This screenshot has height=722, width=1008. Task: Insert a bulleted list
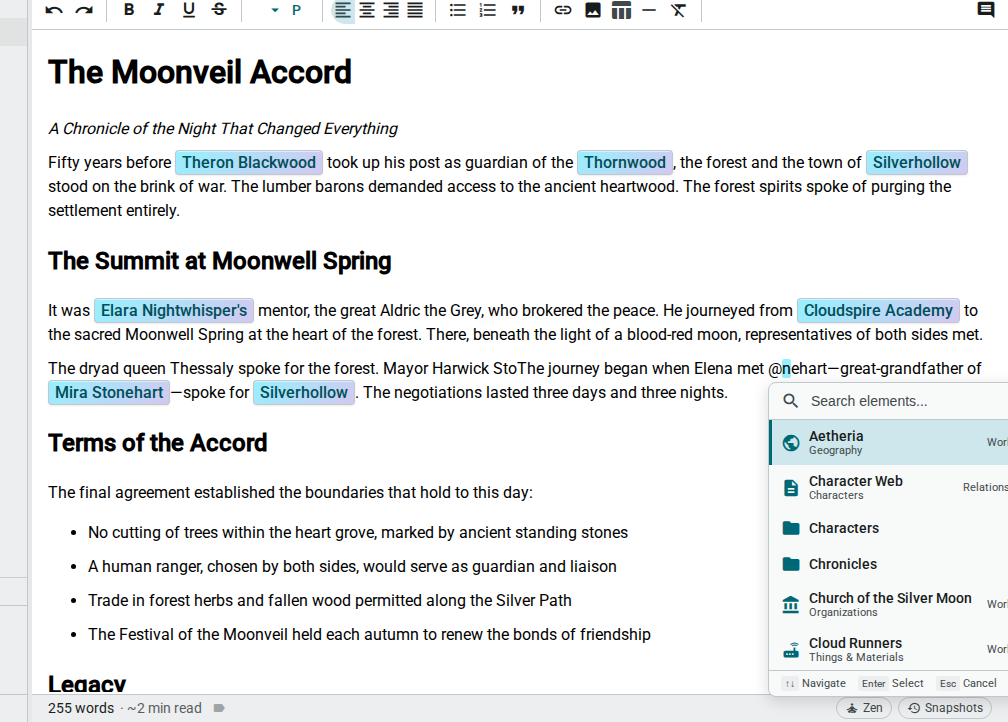pos(458,10)
